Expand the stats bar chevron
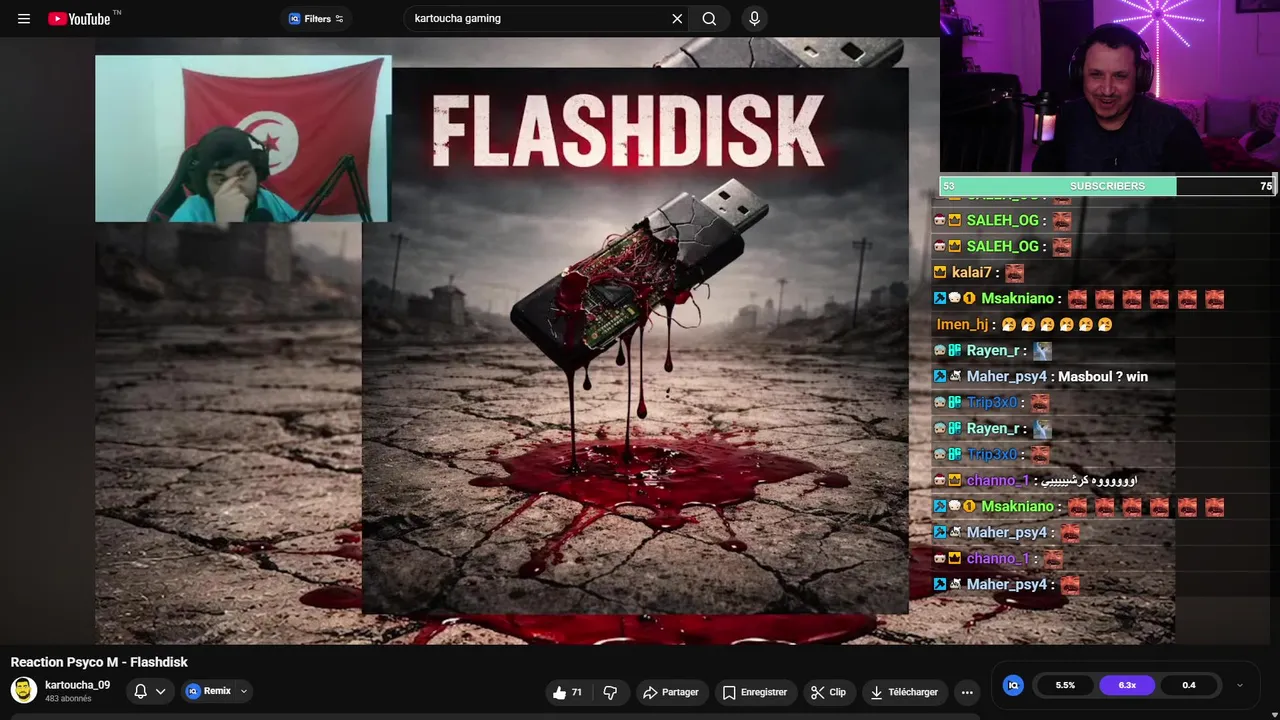The height and width of the screenshot is (720, 1280). coord(1240,685)
